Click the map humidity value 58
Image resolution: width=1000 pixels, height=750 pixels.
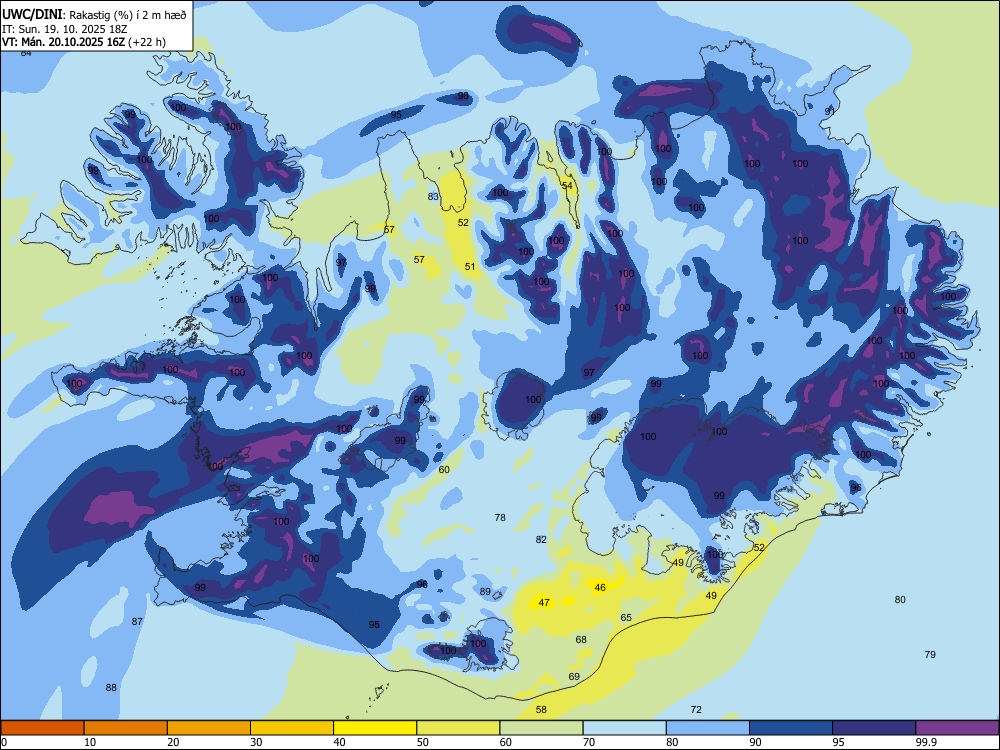[541, 709]
